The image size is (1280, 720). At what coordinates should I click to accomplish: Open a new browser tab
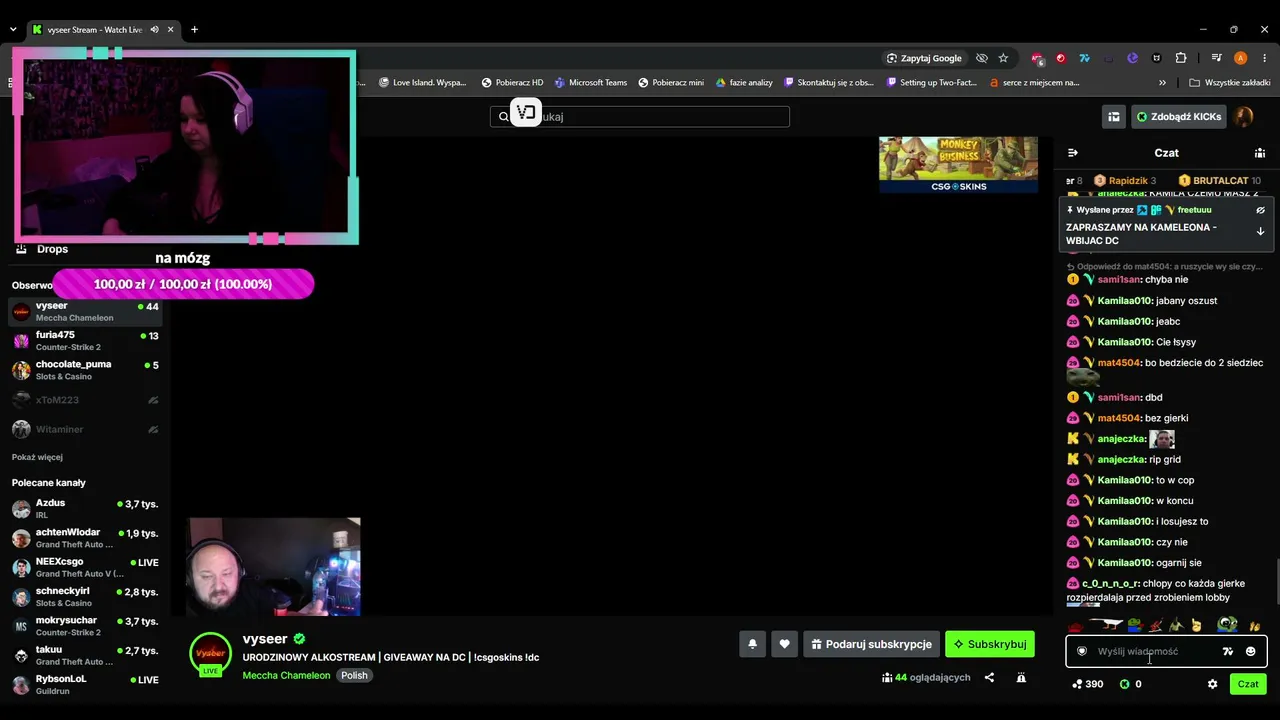tap(194, 29)
